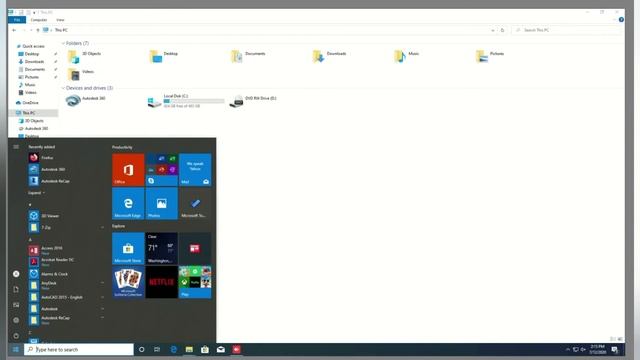The height and width of the screenshot is (360, 640).
Task: Open Autodesk 360 under Devices and drives
Action: (86, 100)
